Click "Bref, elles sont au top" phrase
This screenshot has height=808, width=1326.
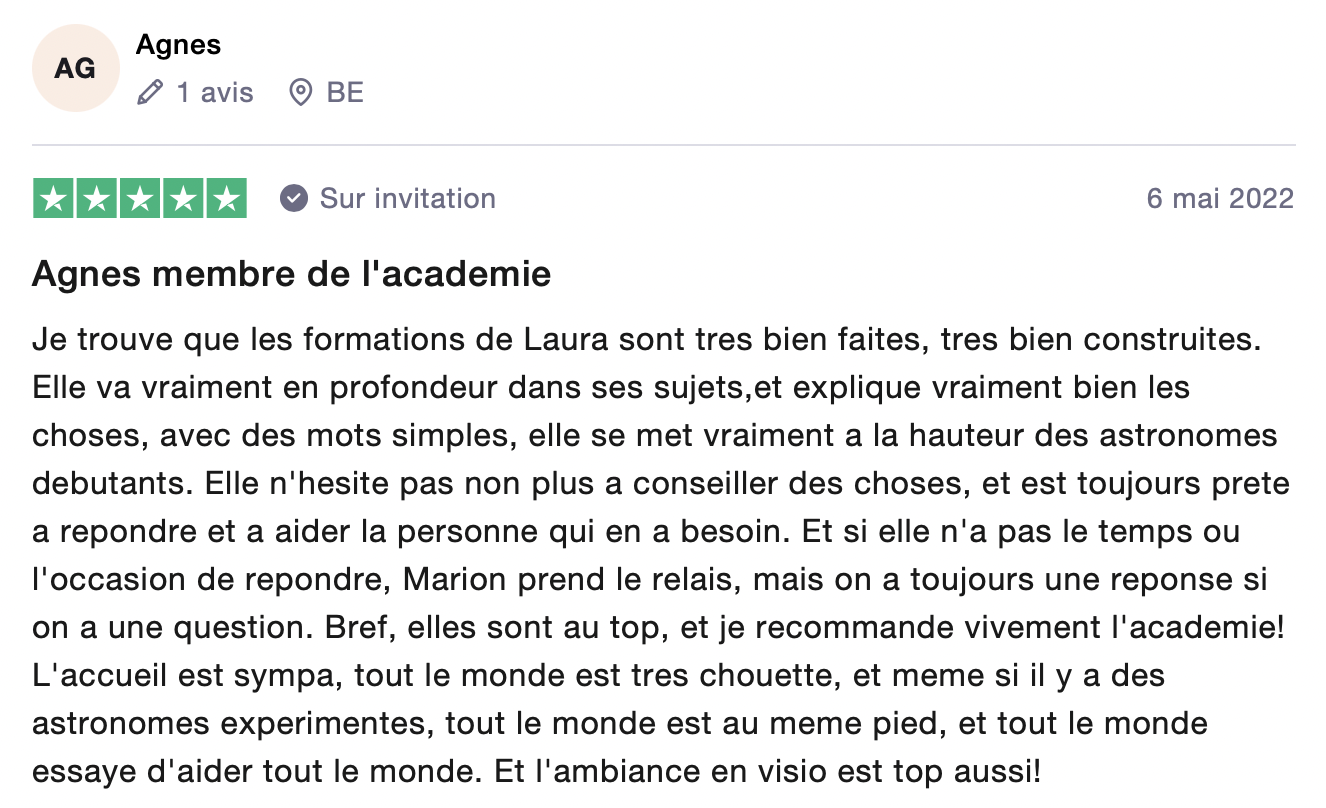487,628
